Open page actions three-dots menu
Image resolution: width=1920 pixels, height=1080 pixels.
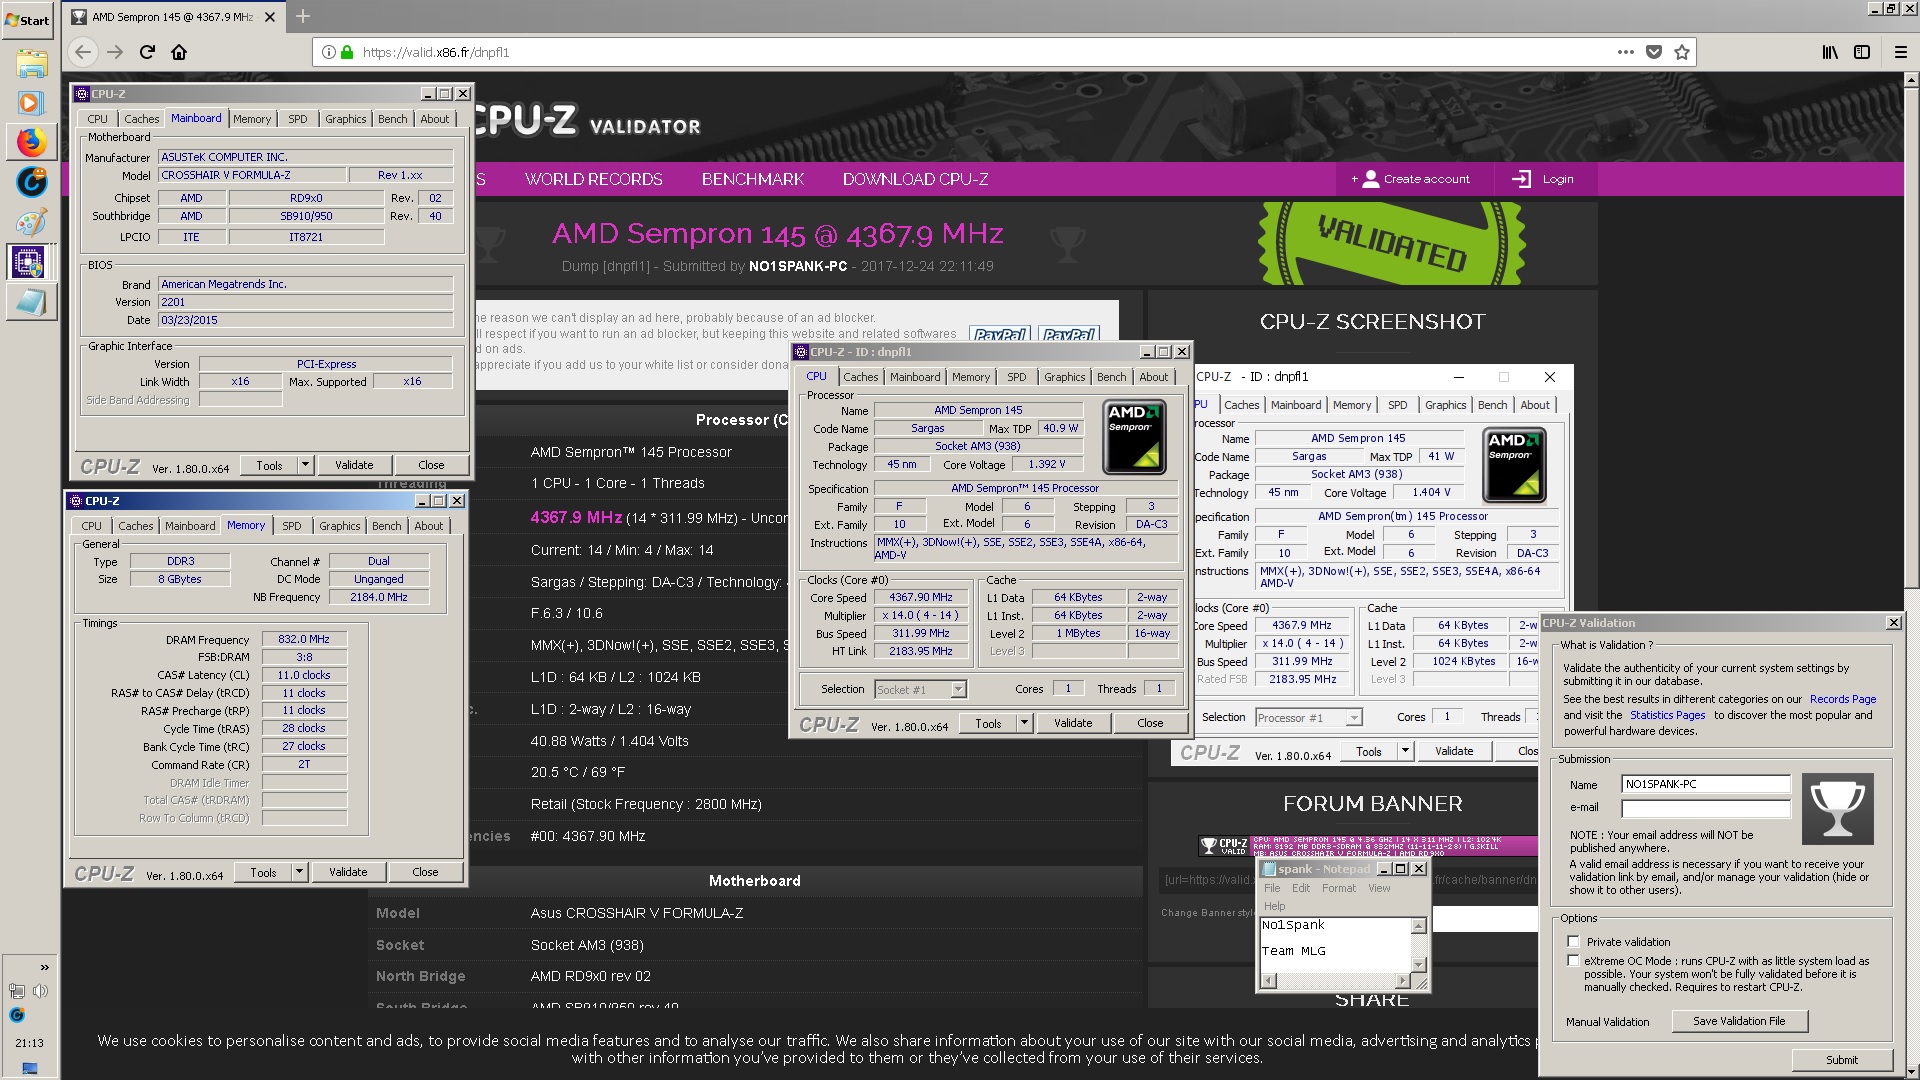coord(1626,52)
